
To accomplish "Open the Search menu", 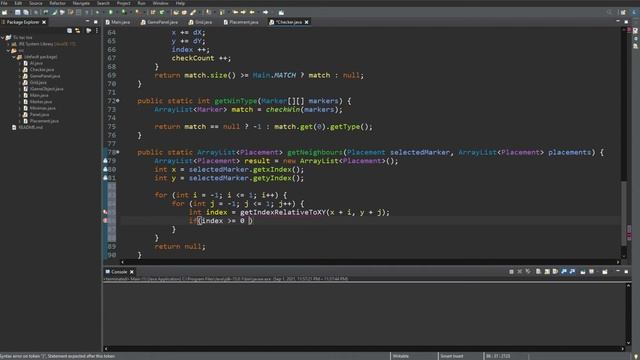I will pyautogui.click(x=103, y=3).
